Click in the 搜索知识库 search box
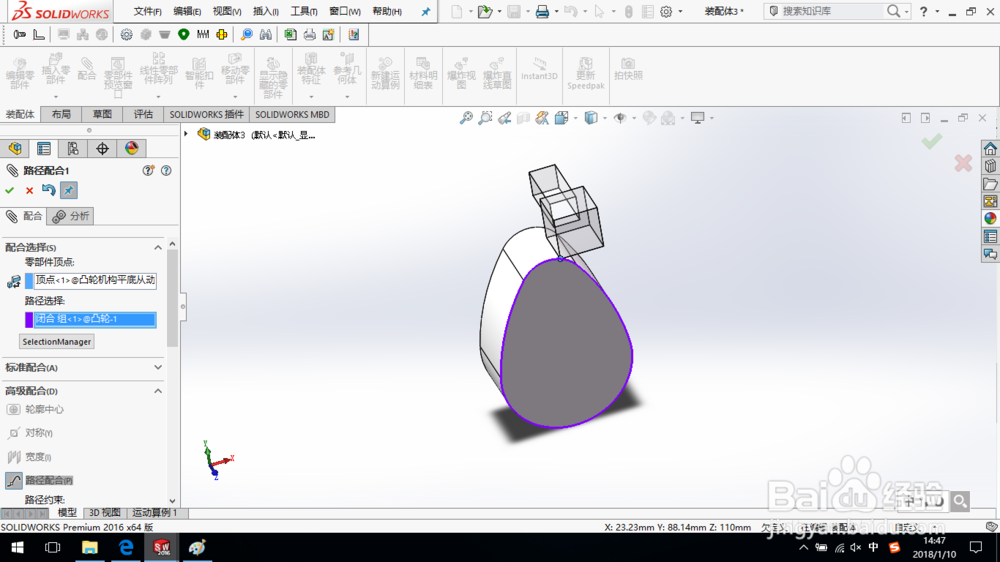This screenshot has height=562, width=1000. [x=832, y=11]
